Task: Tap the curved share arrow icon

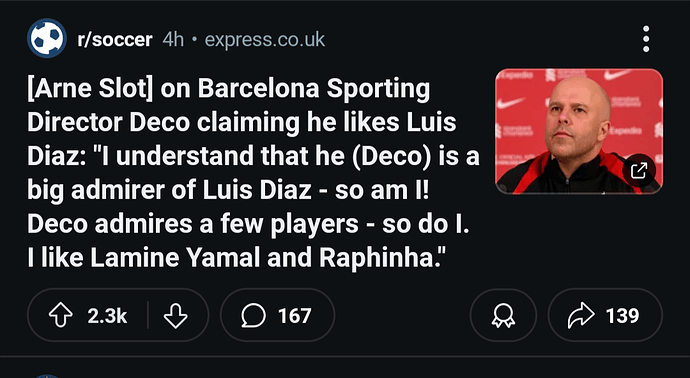Action: coord(581,316)
